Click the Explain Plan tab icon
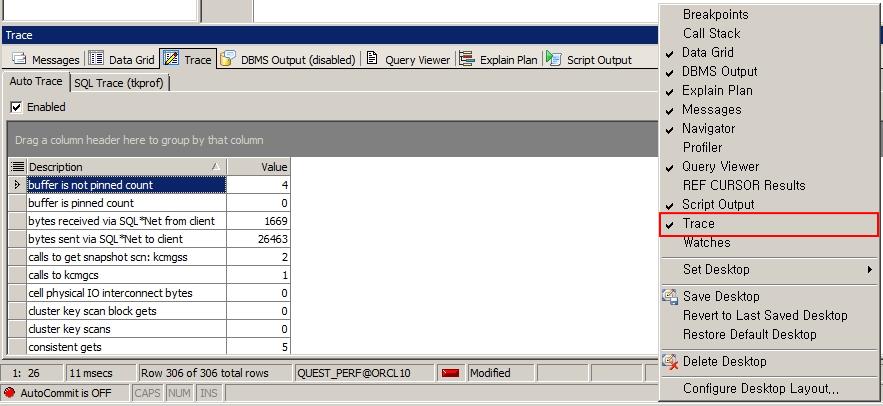 466,60
